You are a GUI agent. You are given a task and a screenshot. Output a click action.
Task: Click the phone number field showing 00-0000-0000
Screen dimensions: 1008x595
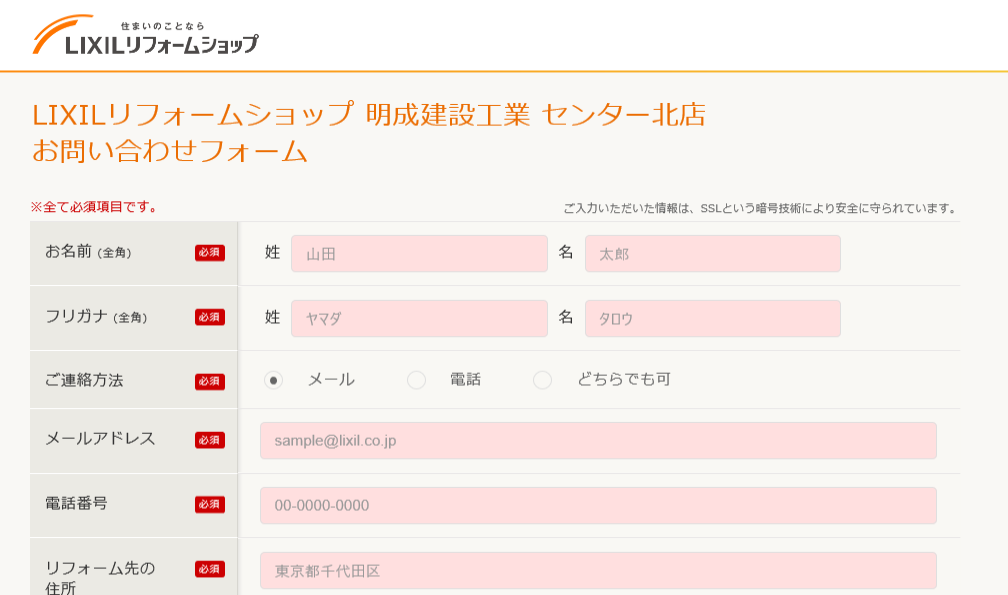[x=598, y=505]
